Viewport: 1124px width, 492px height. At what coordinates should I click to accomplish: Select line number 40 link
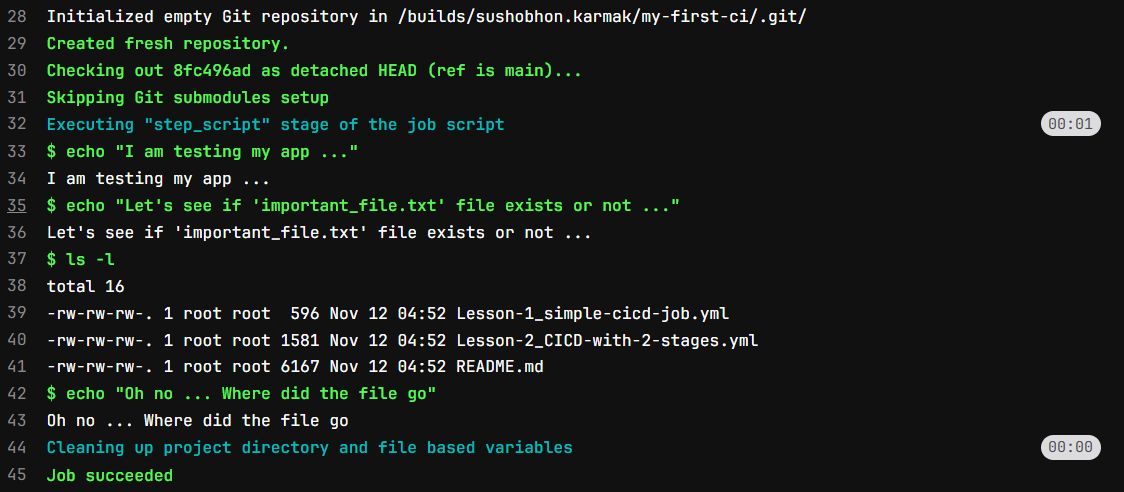click(17, 341)
